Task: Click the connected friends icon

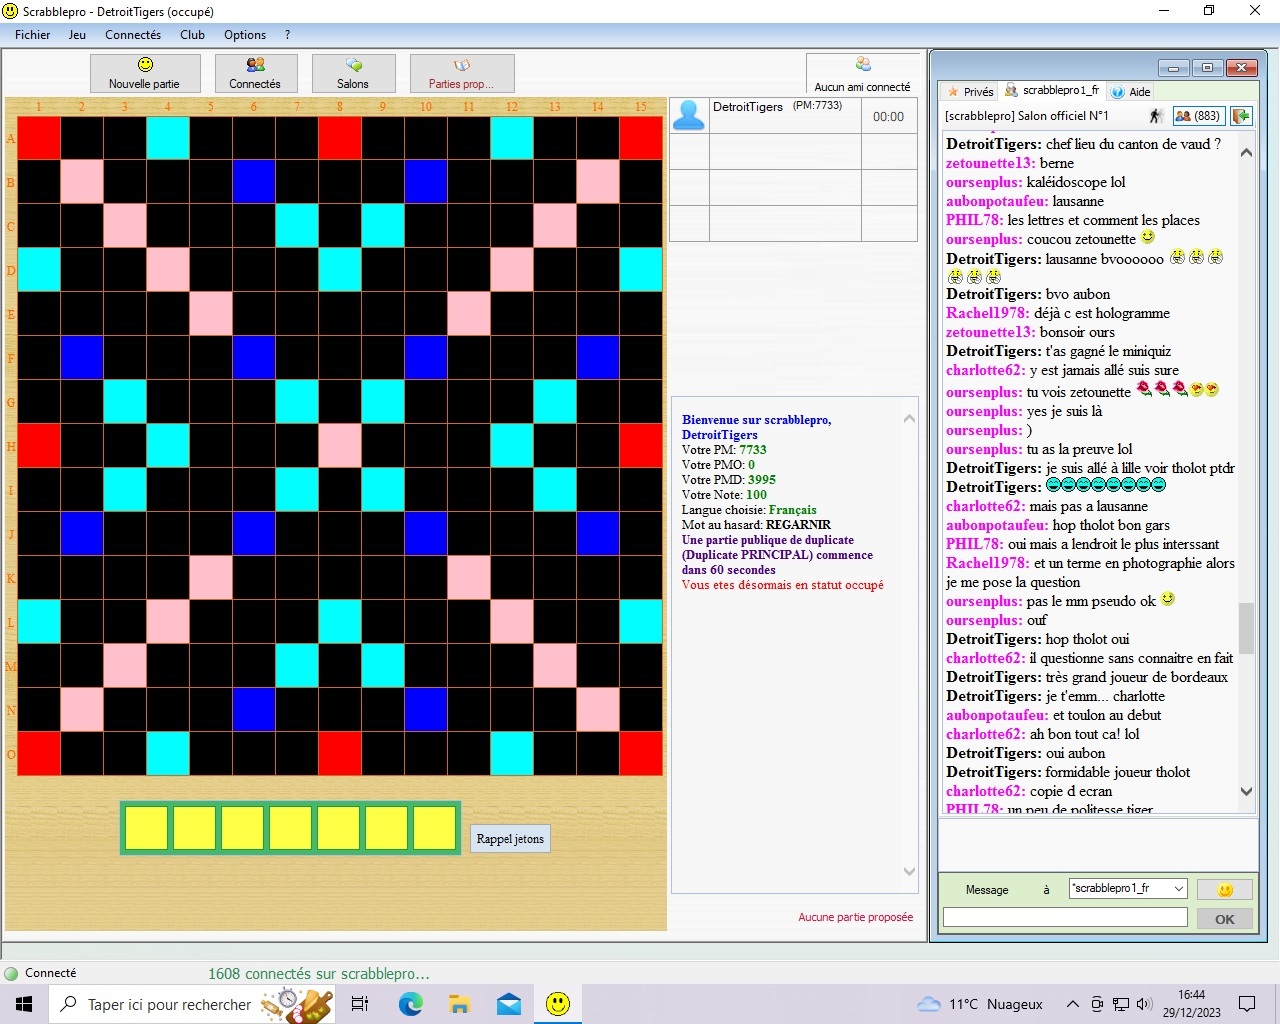Action: click(862, 65)
